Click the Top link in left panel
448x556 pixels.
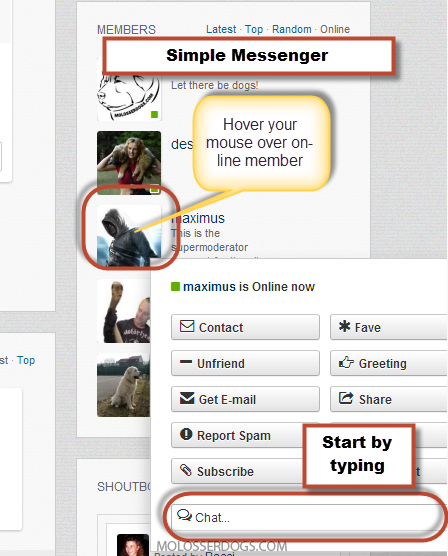pos(26,360)
